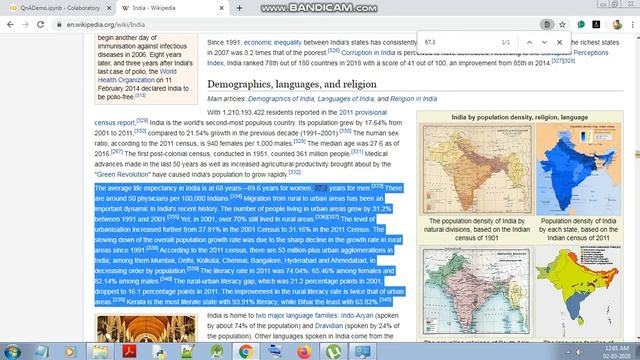Open a new browser tab
This screenshot has height=360, width=640.
pyautogui.click(x=239, y=8)
